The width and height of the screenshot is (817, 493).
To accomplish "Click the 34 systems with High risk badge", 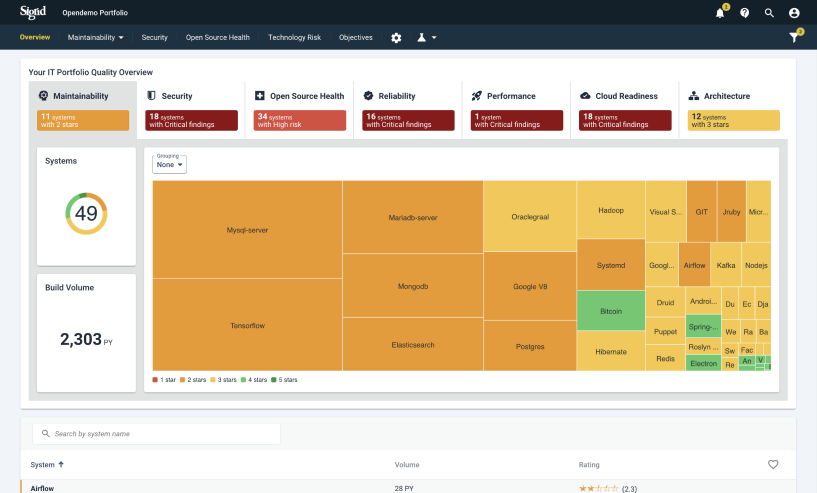I will click(x=300, y=120).
